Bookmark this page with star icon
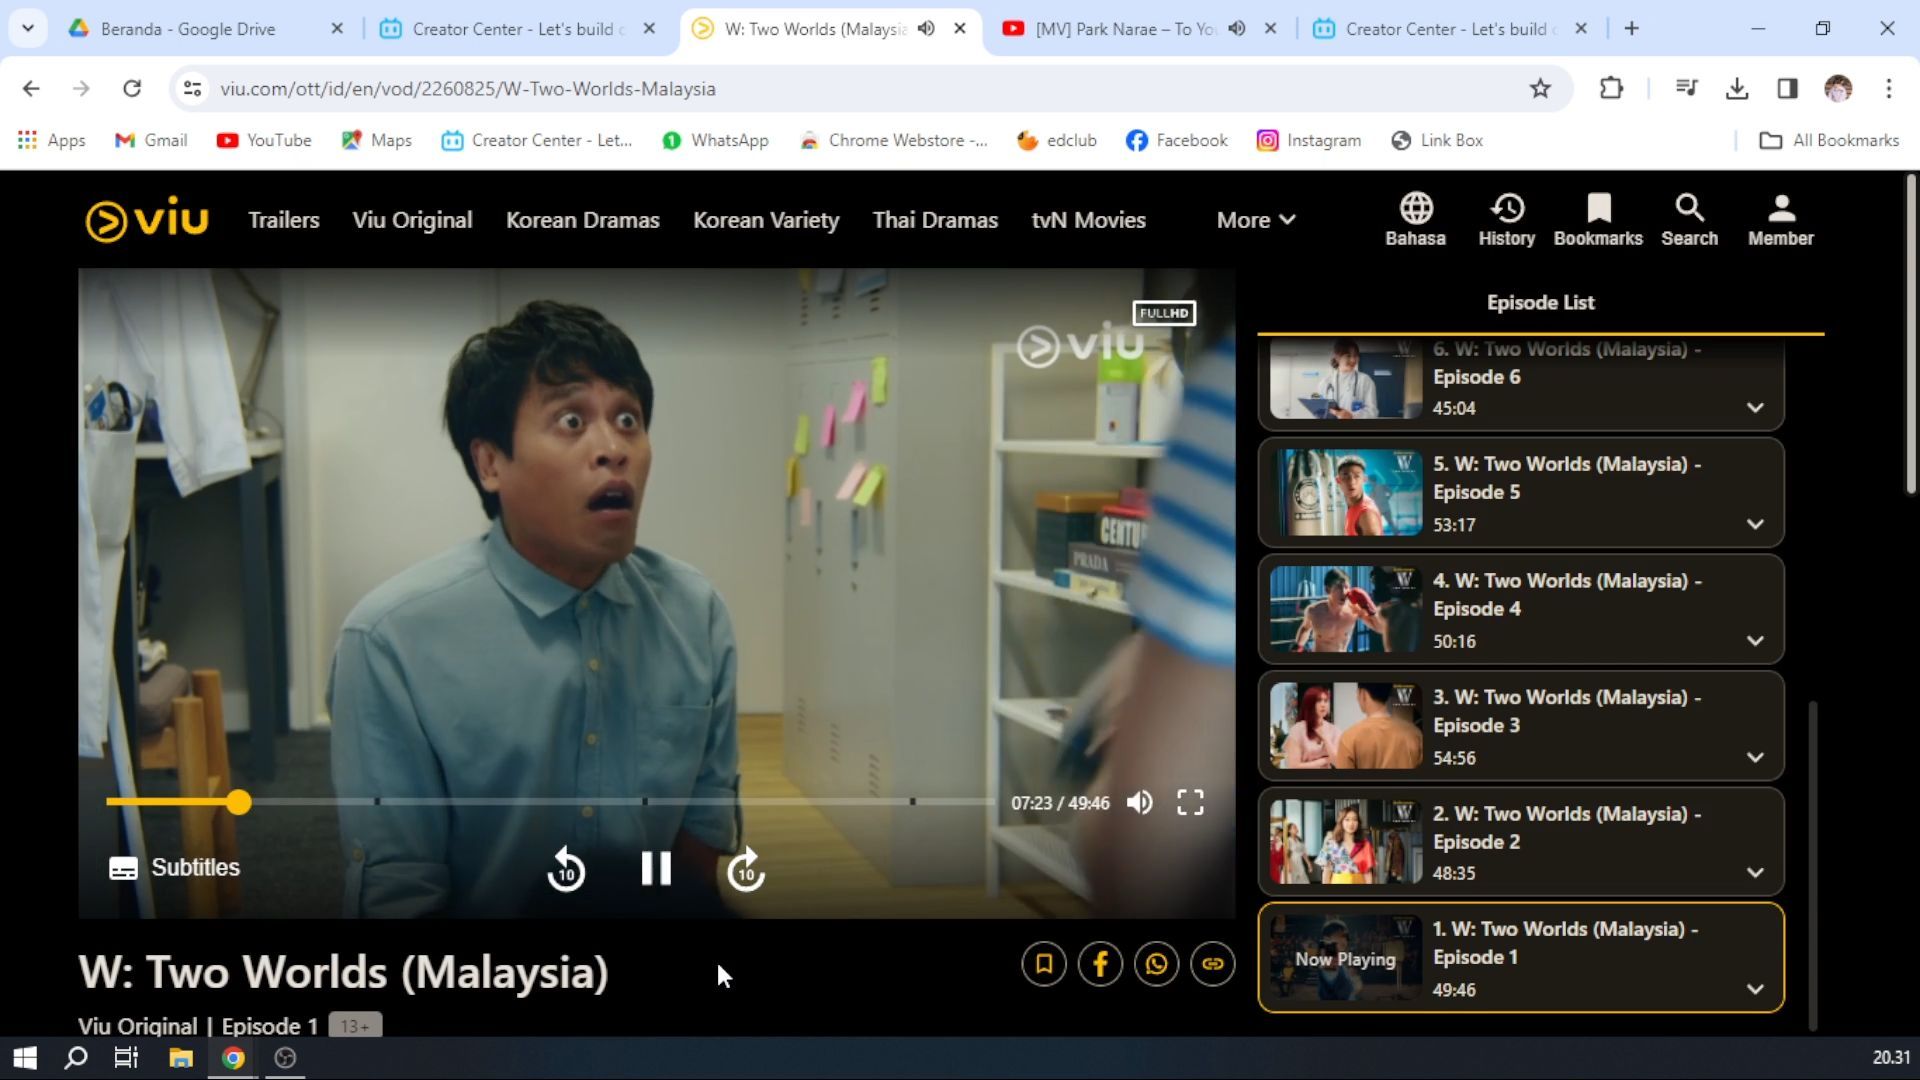Screen dimensions: 1920x1080 pos(1540,89)
